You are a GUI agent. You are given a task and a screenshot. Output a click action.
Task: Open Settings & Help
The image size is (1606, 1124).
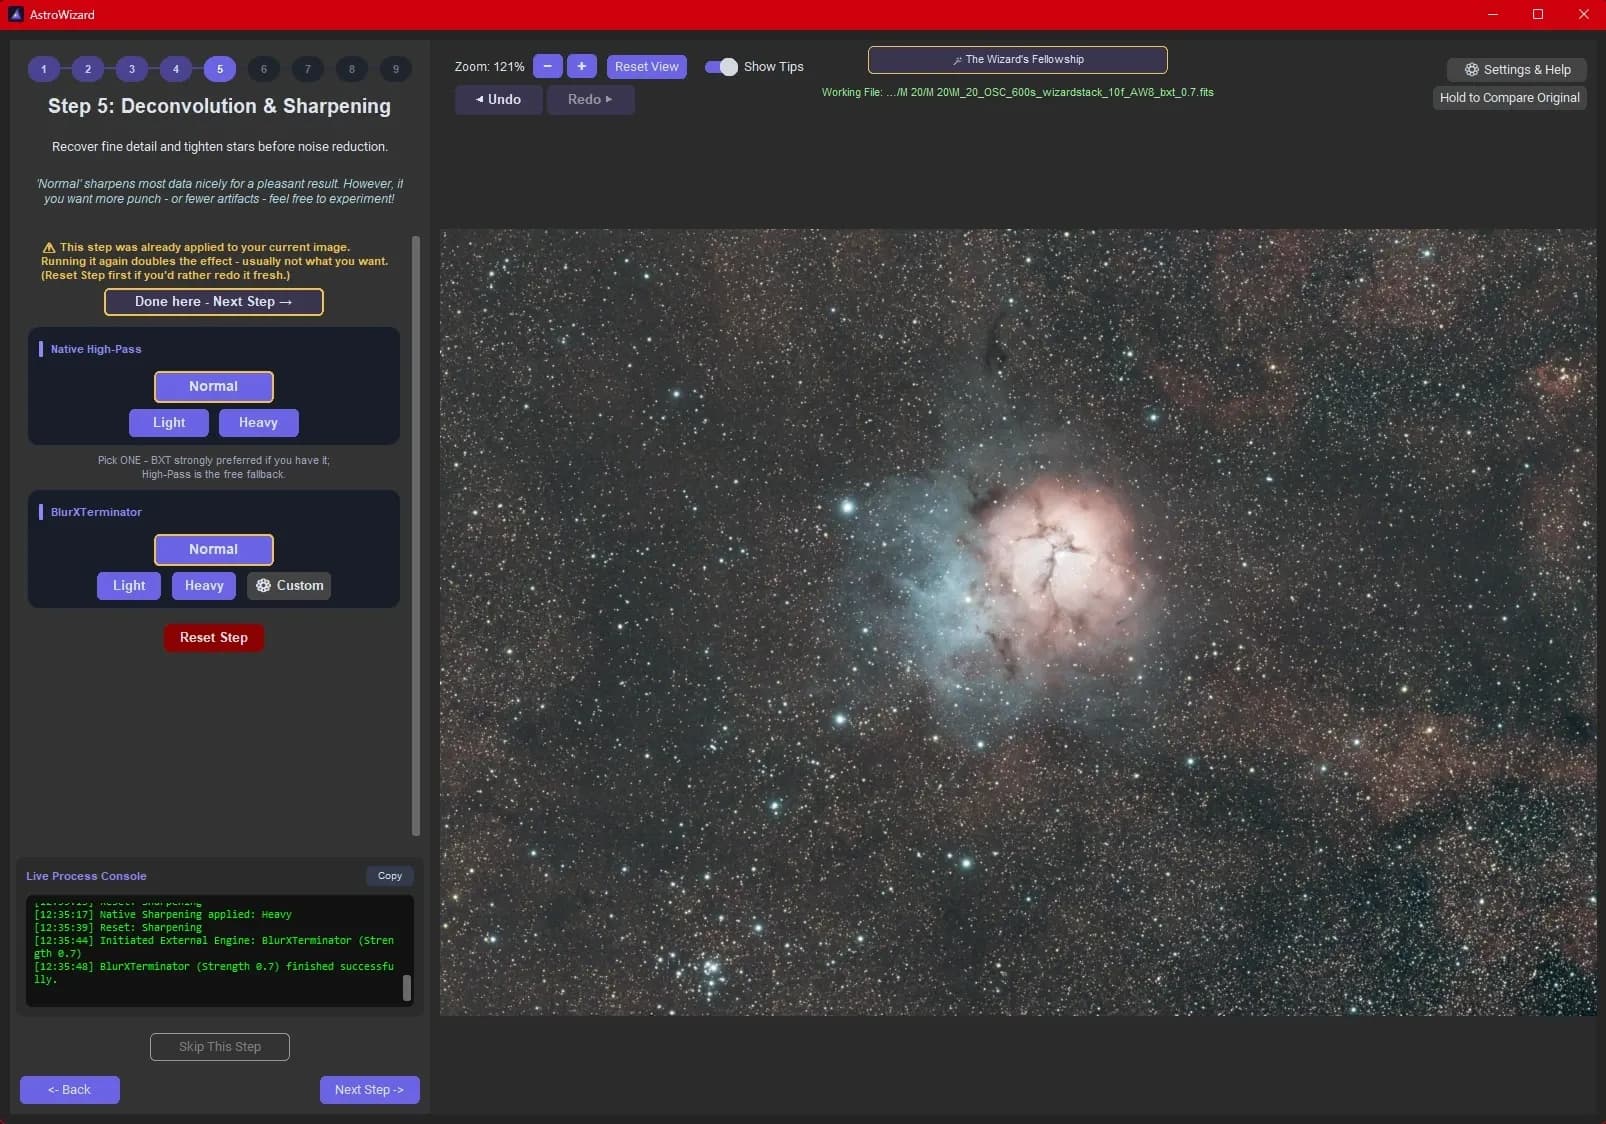[1517, 69]
